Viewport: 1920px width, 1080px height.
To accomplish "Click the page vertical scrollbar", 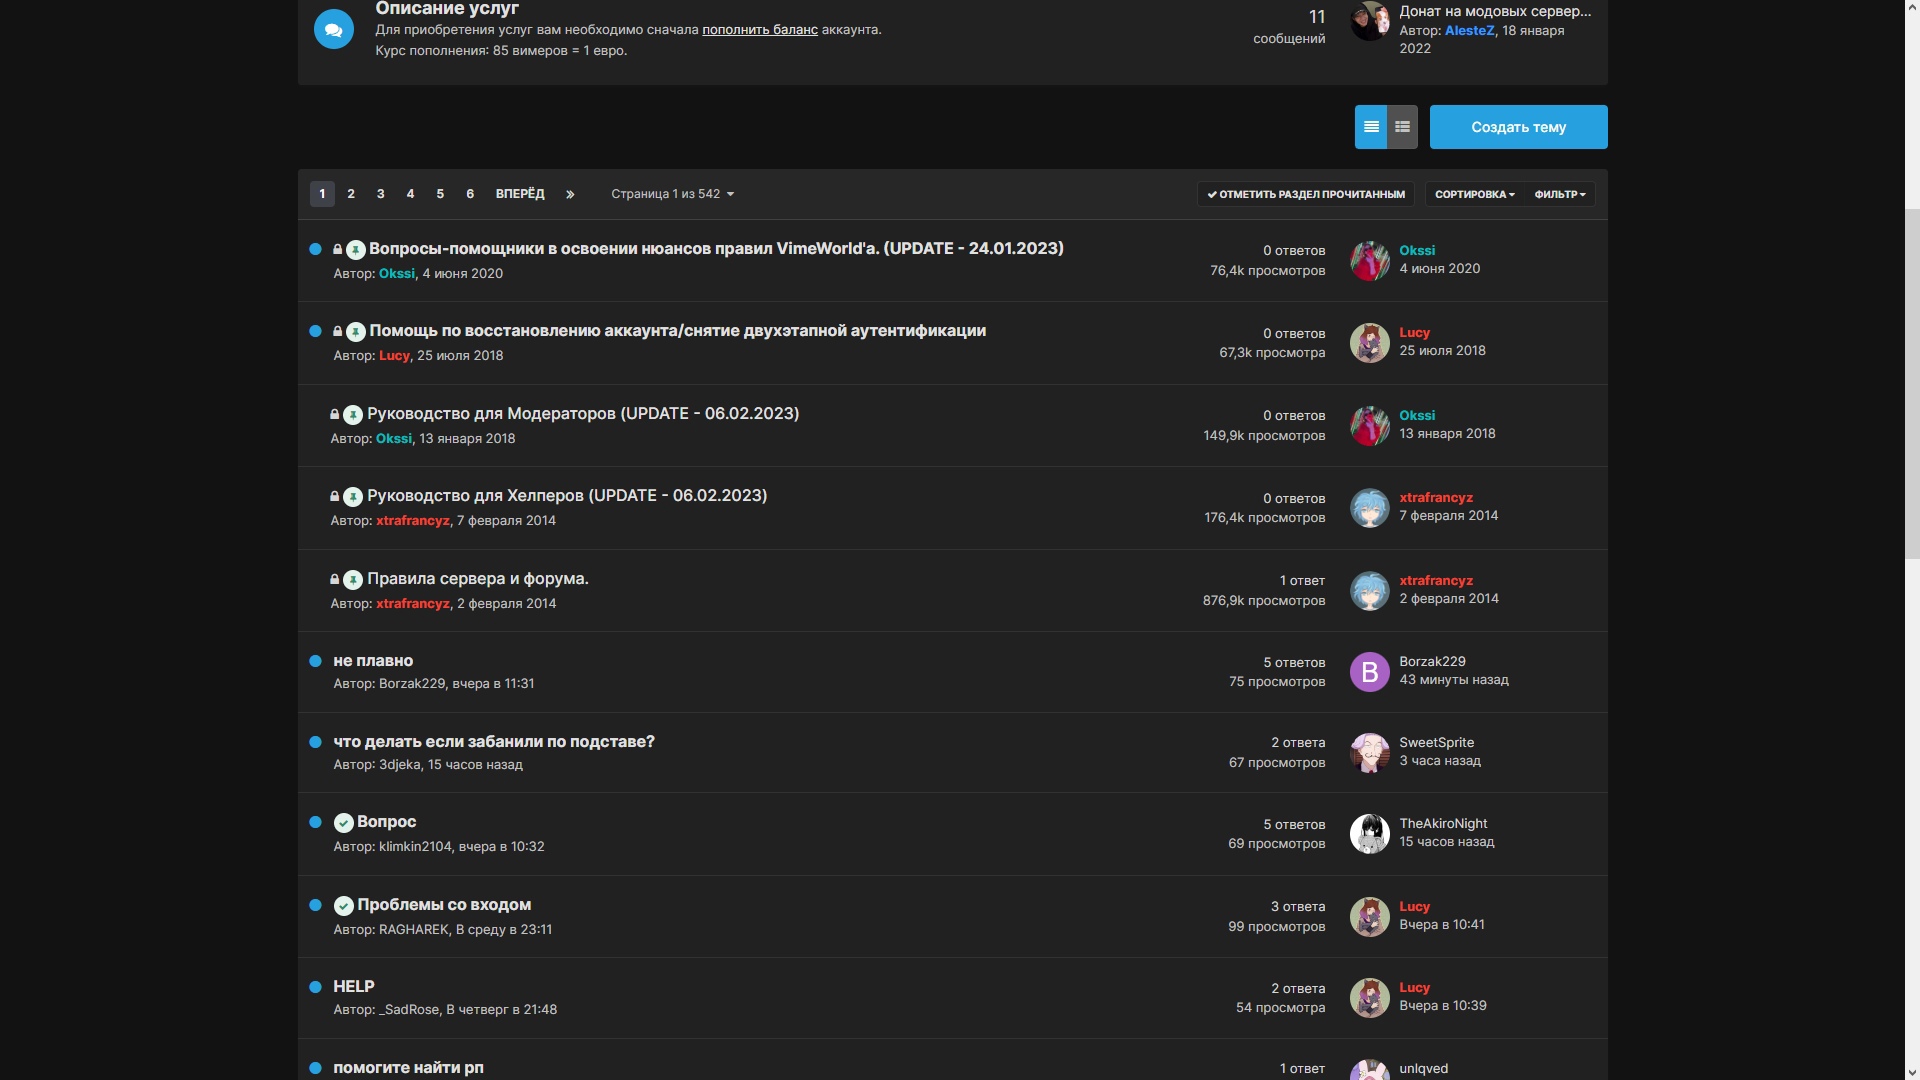I will coord(1911,385).
